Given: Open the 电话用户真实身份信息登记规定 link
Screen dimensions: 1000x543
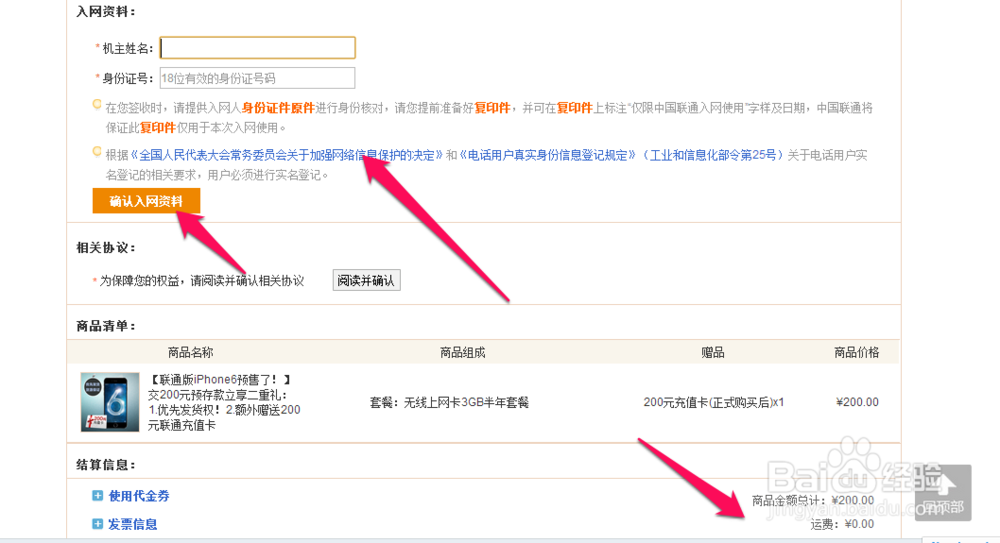Looking at the screenshot, I should (x=548, y=155).
